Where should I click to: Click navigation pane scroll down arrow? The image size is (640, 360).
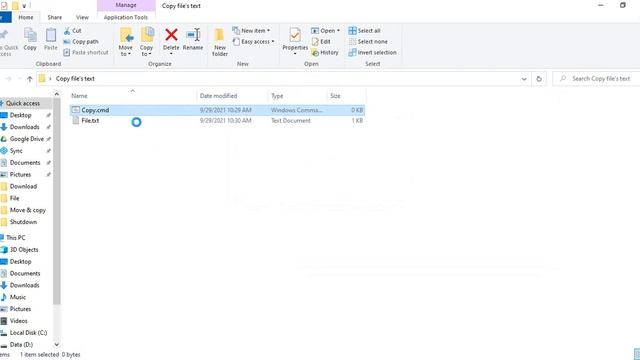57,345
